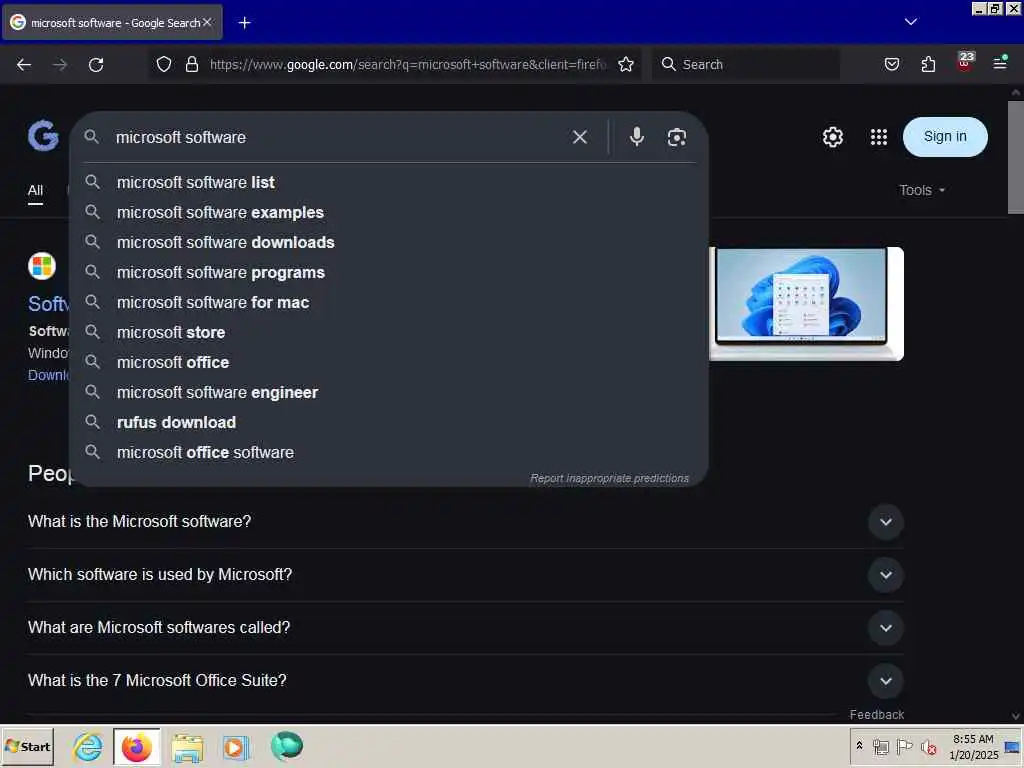The image size is (1024, 768).
Task: Search by image with the camera icon
Action: coord(677,137)
